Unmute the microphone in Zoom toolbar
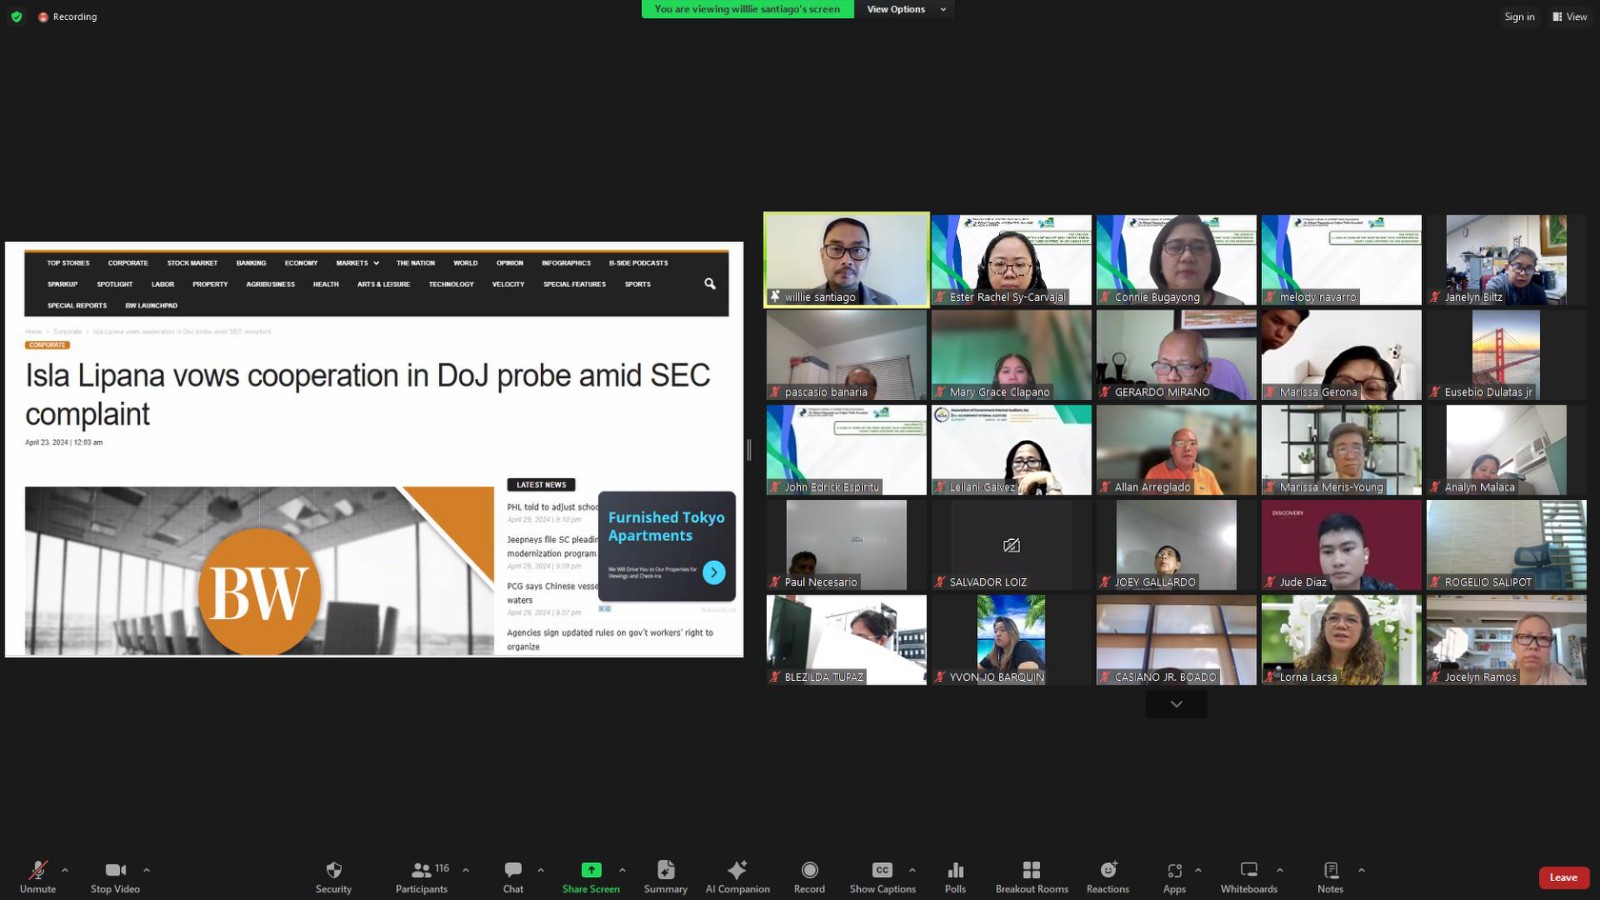This screenshot has width=1600, height=900. click(38, 876)
